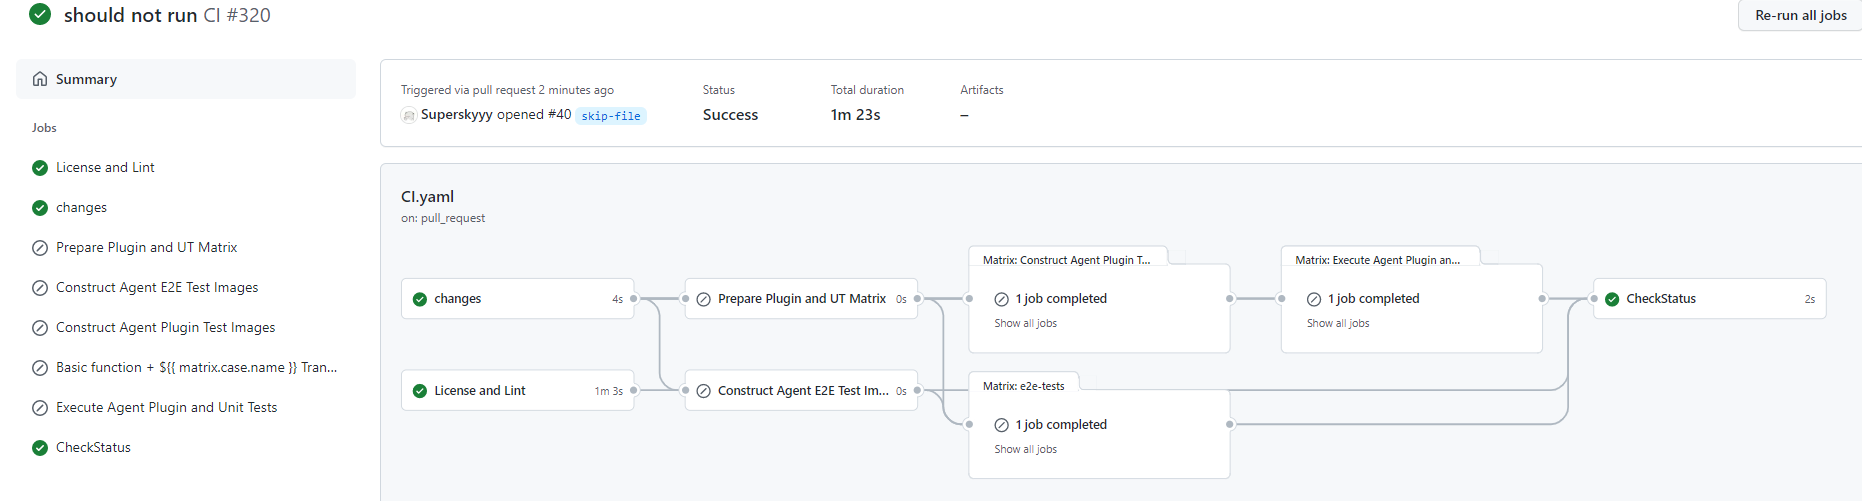Show all jobs in e2e-tests matrix
Viewport: 1862px width, 501px height.
[x=1025, y=449]
